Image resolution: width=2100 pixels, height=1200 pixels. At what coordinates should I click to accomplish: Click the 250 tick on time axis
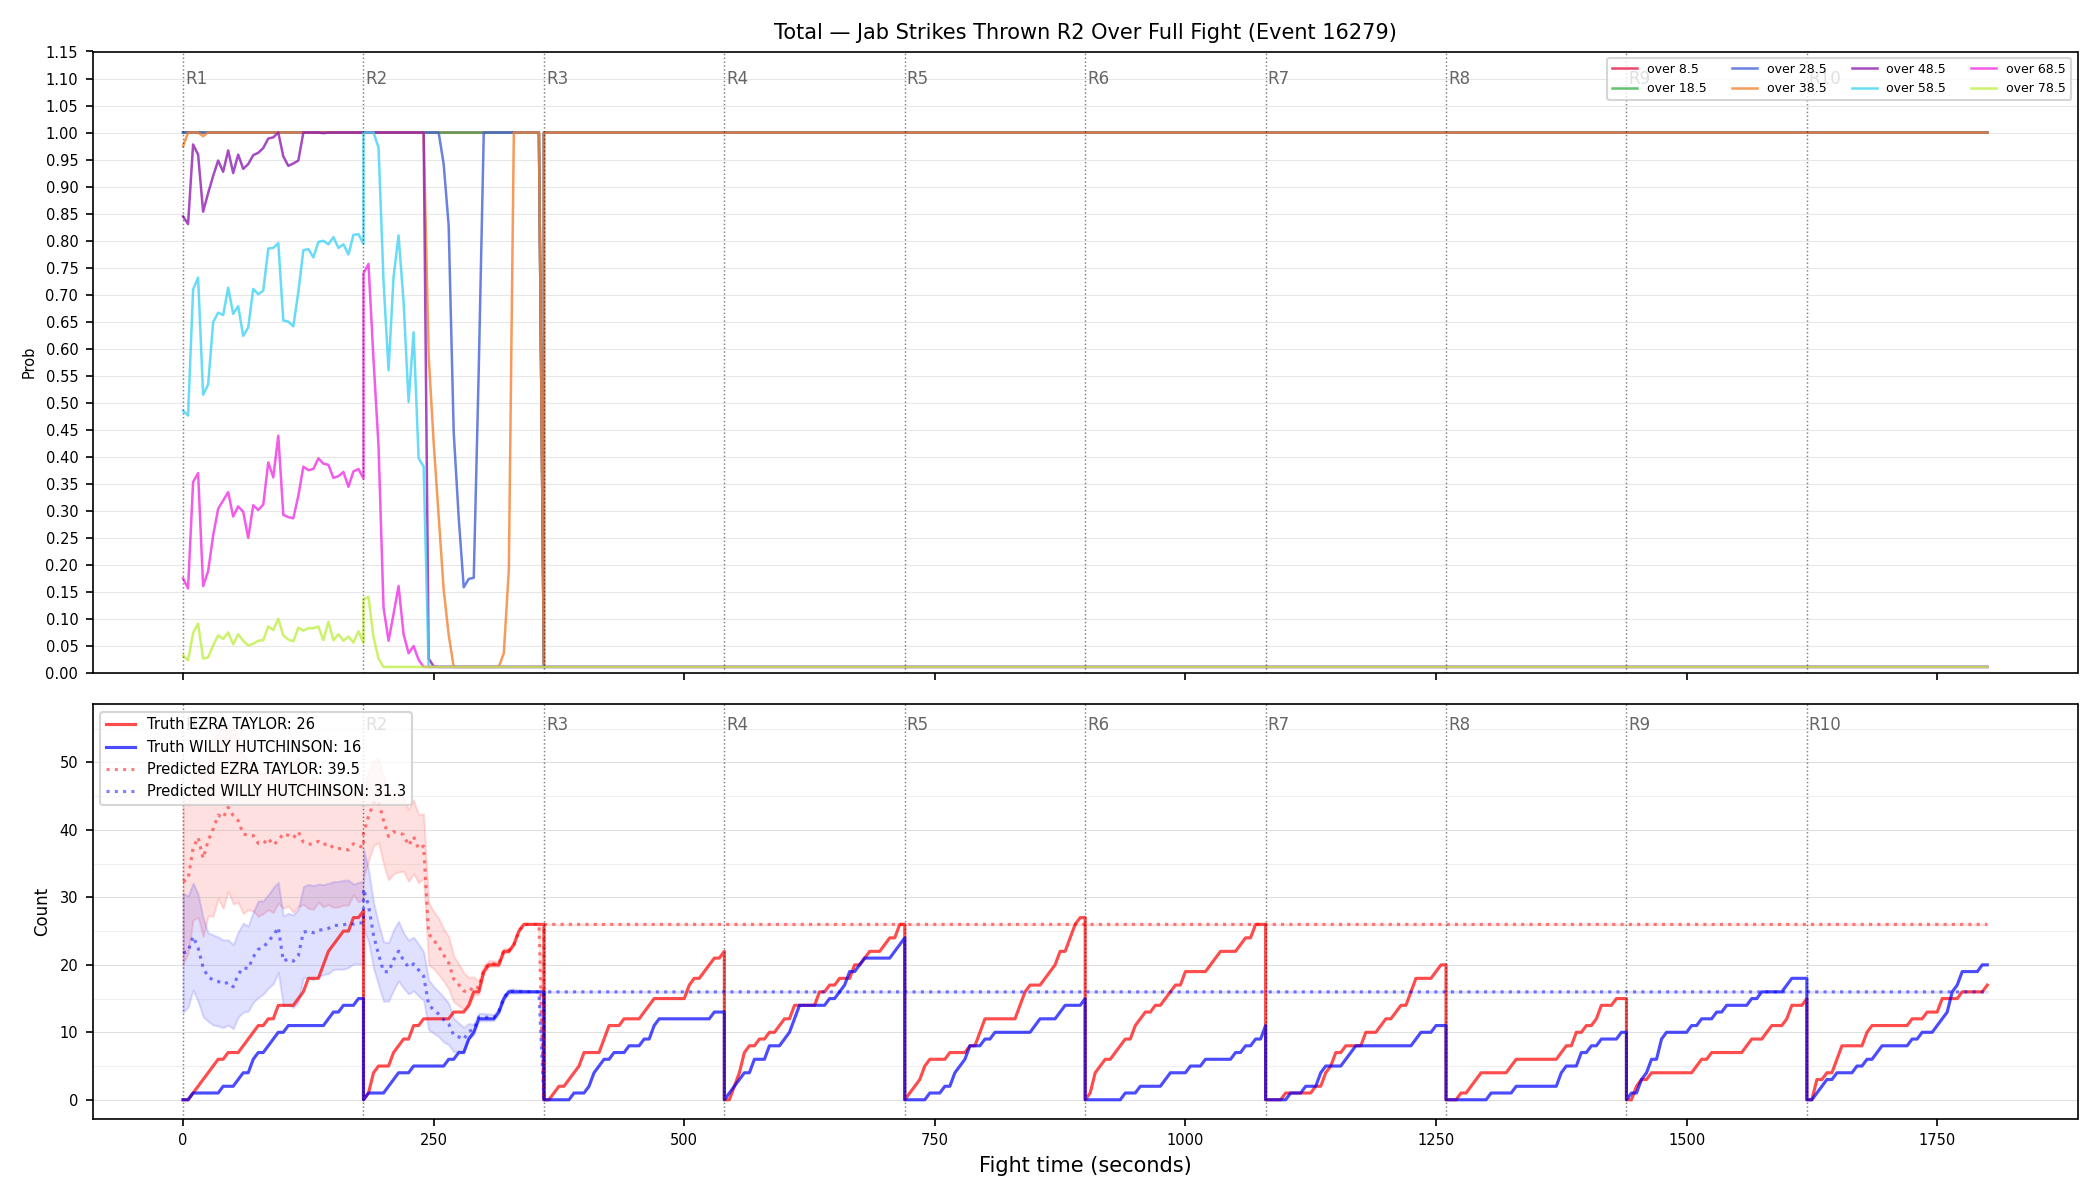(x=433, y=1139)
